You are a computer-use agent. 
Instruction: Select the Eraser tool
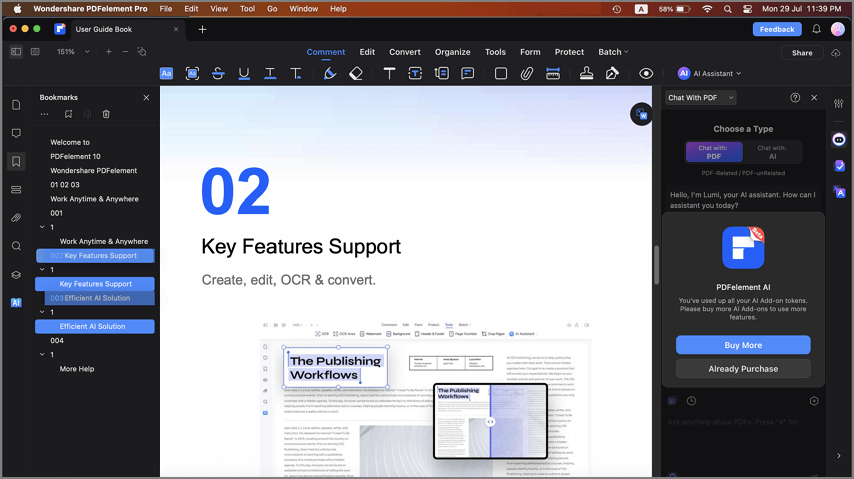(356, 74)
